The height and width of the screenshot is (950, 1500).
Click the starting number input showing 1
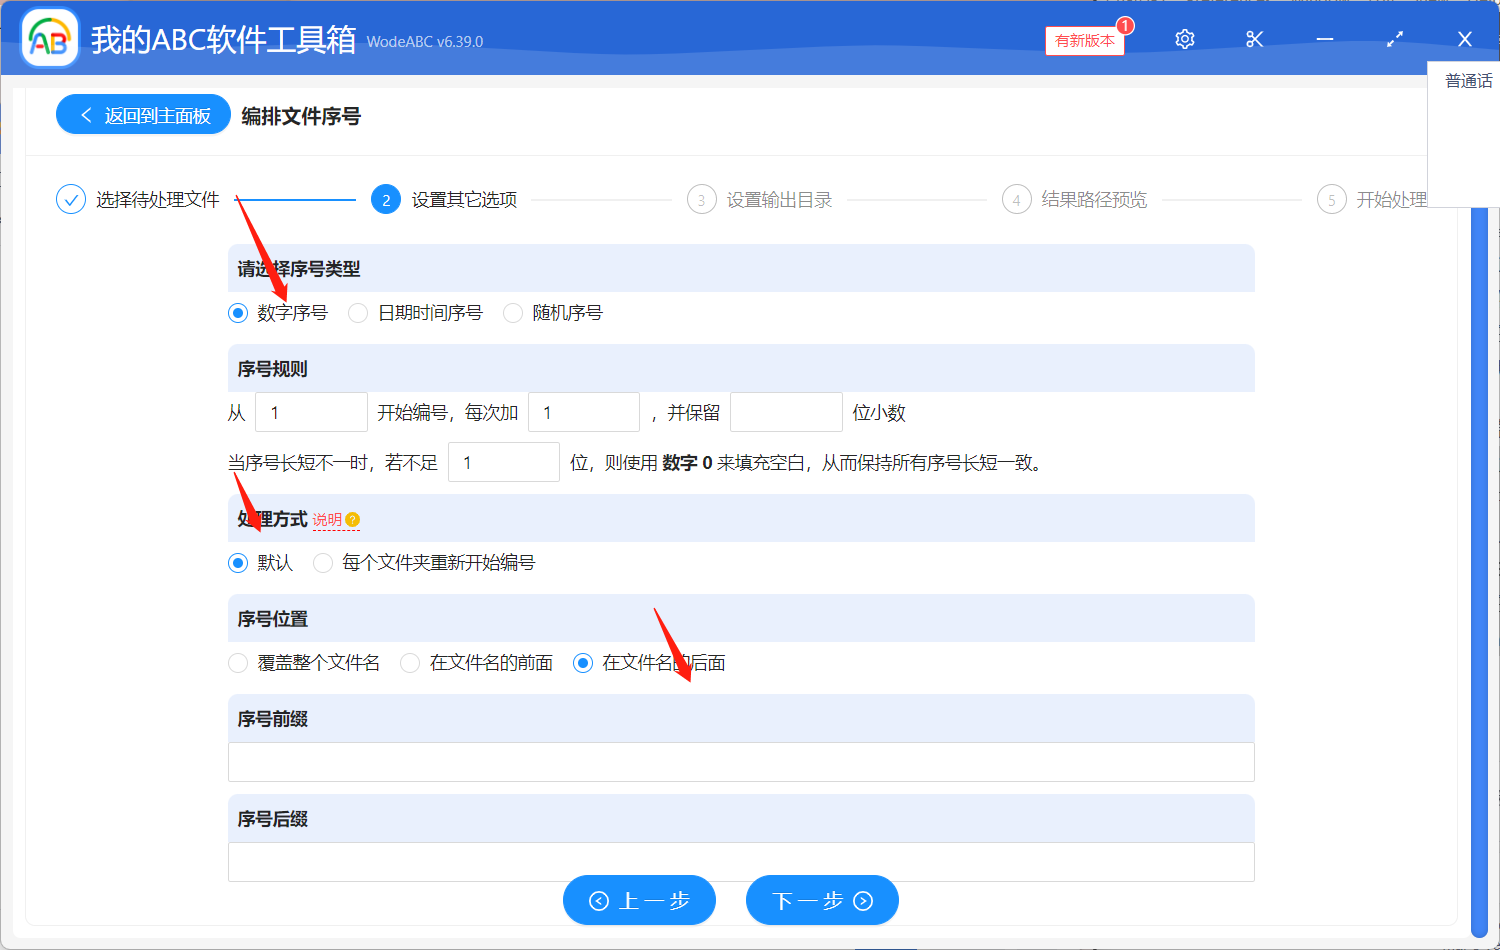click(x=311, y=411)
